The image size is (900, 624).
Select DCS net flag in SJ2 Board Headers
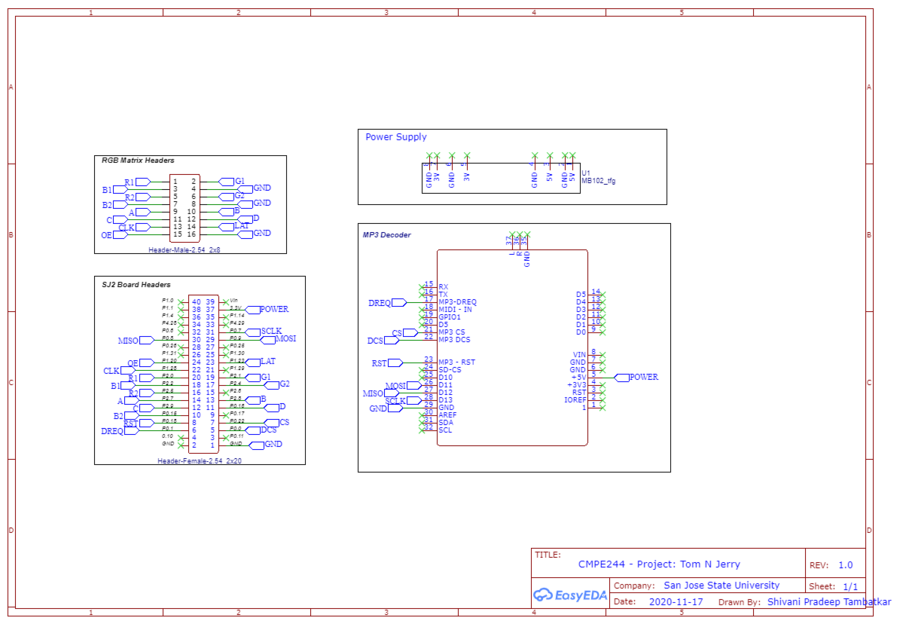click(262, 430)
